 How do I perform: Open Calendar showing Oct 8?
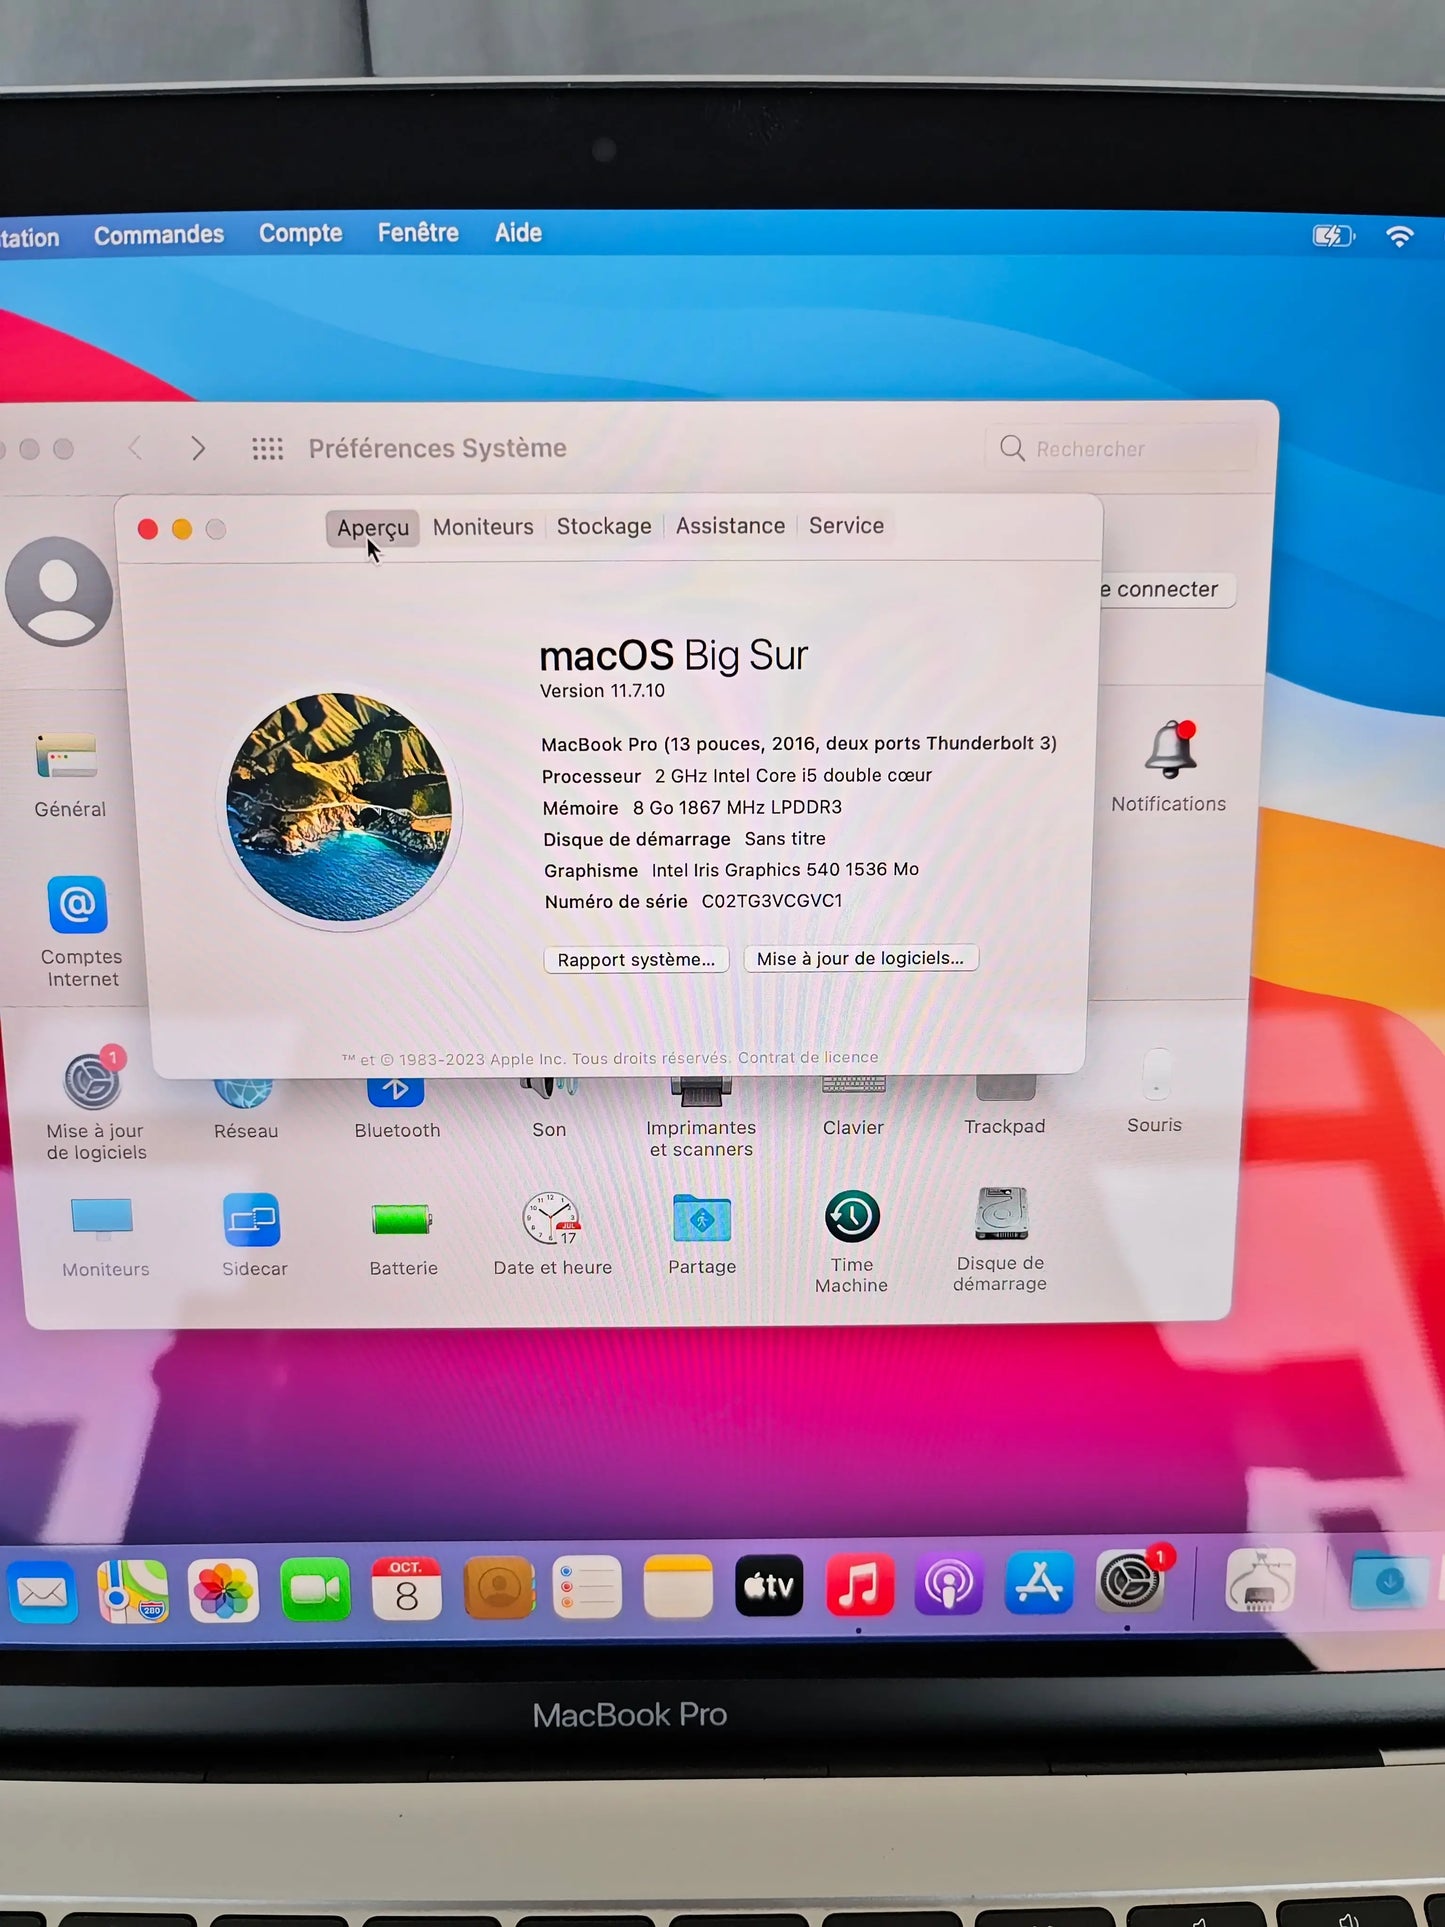(406, 1588)
